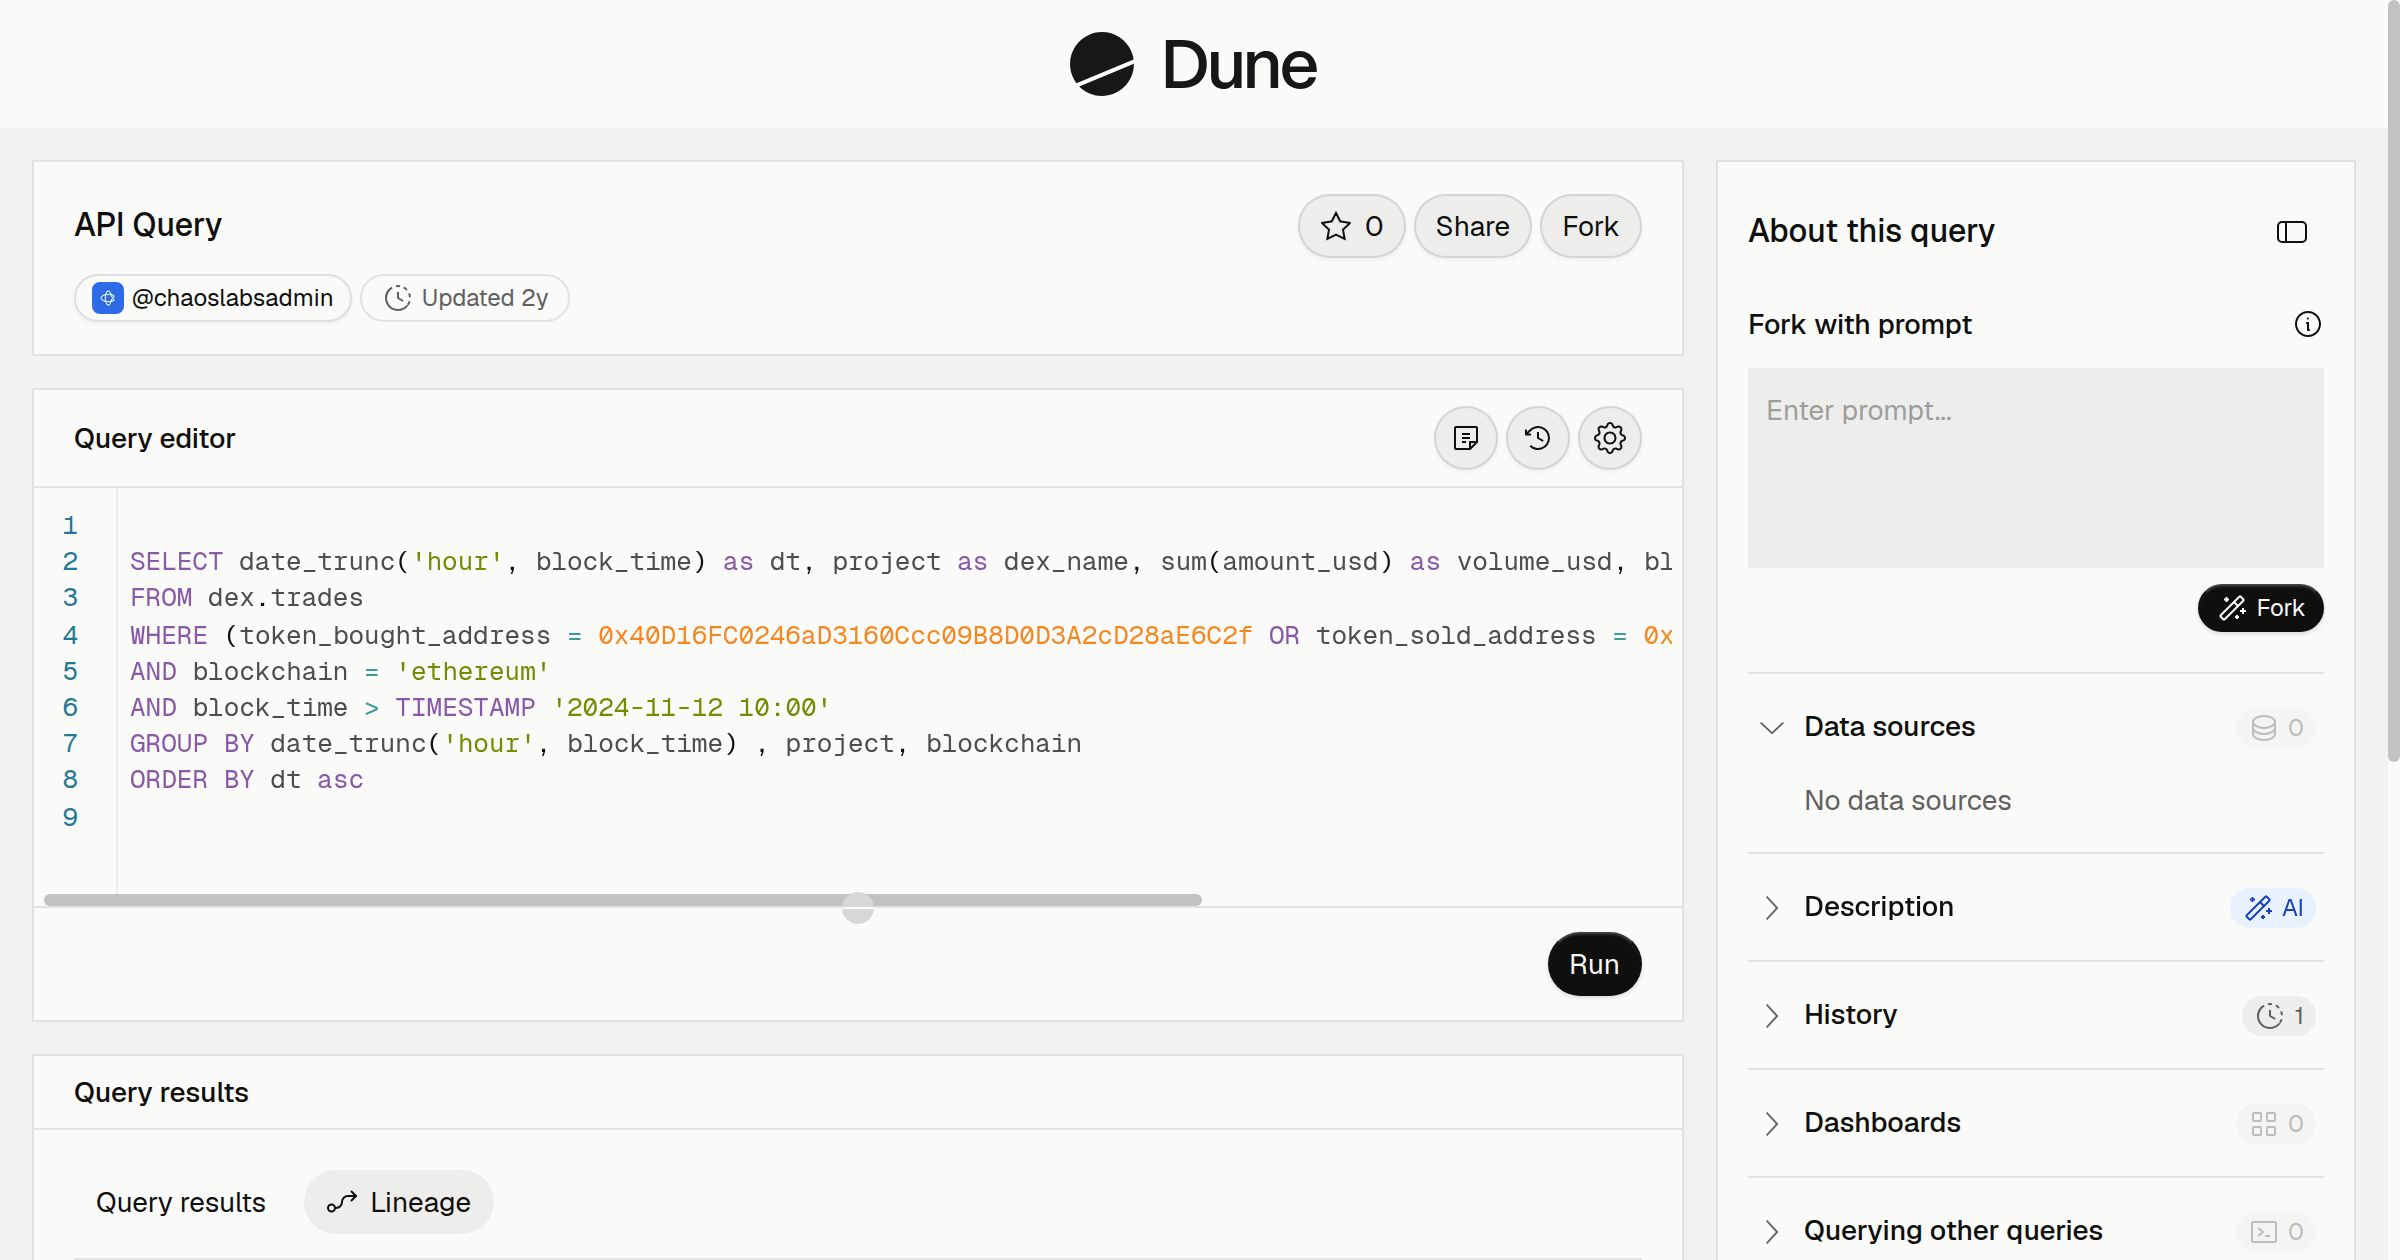Click the Data sources count badge
The height and width of the screenshot is (1260, 2400).
point(2276,727)
